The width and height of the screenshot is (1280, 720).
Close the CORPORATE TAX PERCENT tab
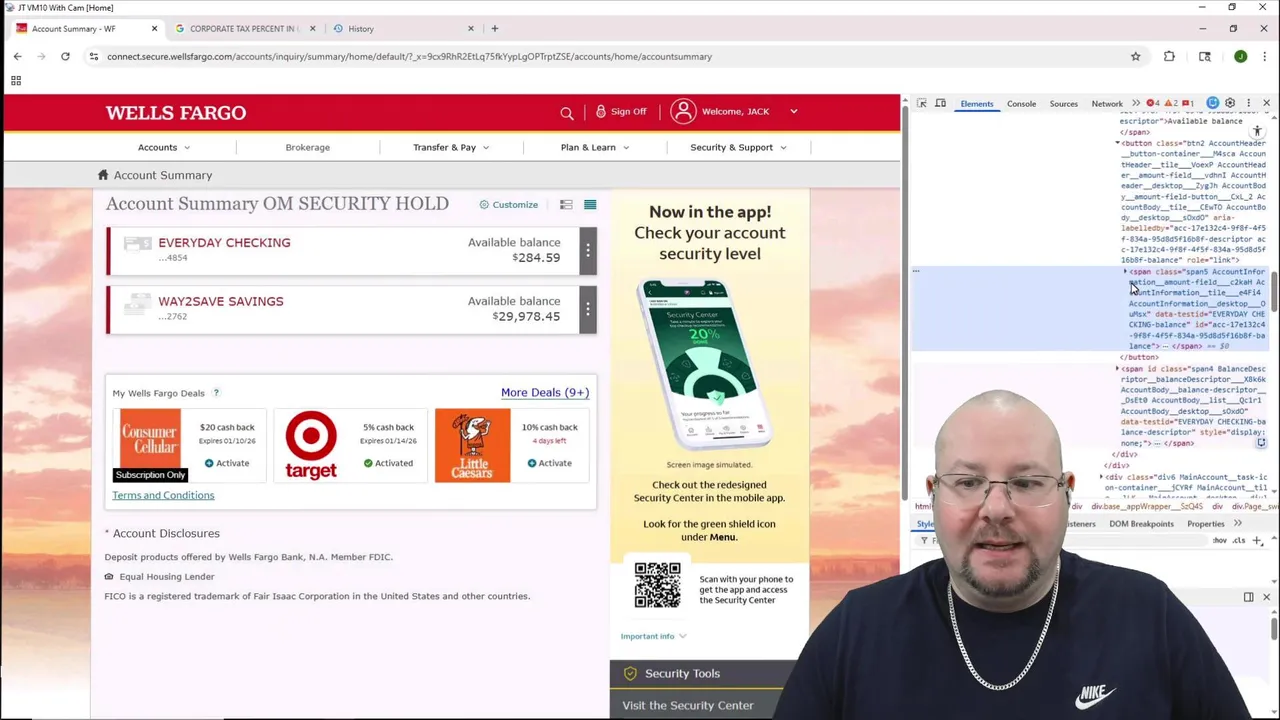tap(312, 28)
